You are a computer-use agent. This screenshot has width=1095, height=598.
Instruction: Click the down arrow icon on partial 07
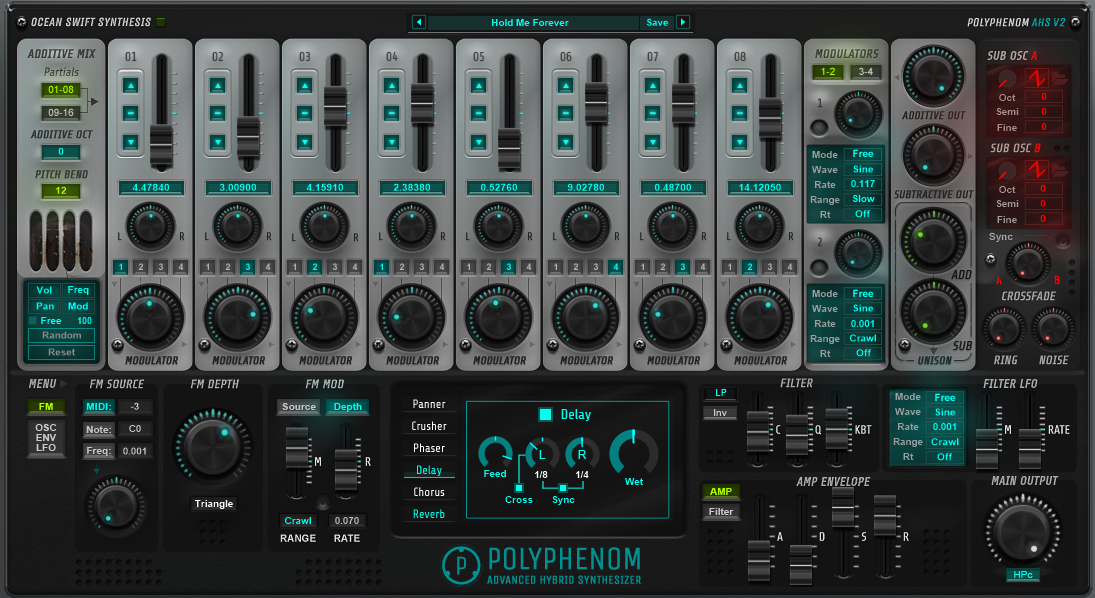click(x=652, y=142)
